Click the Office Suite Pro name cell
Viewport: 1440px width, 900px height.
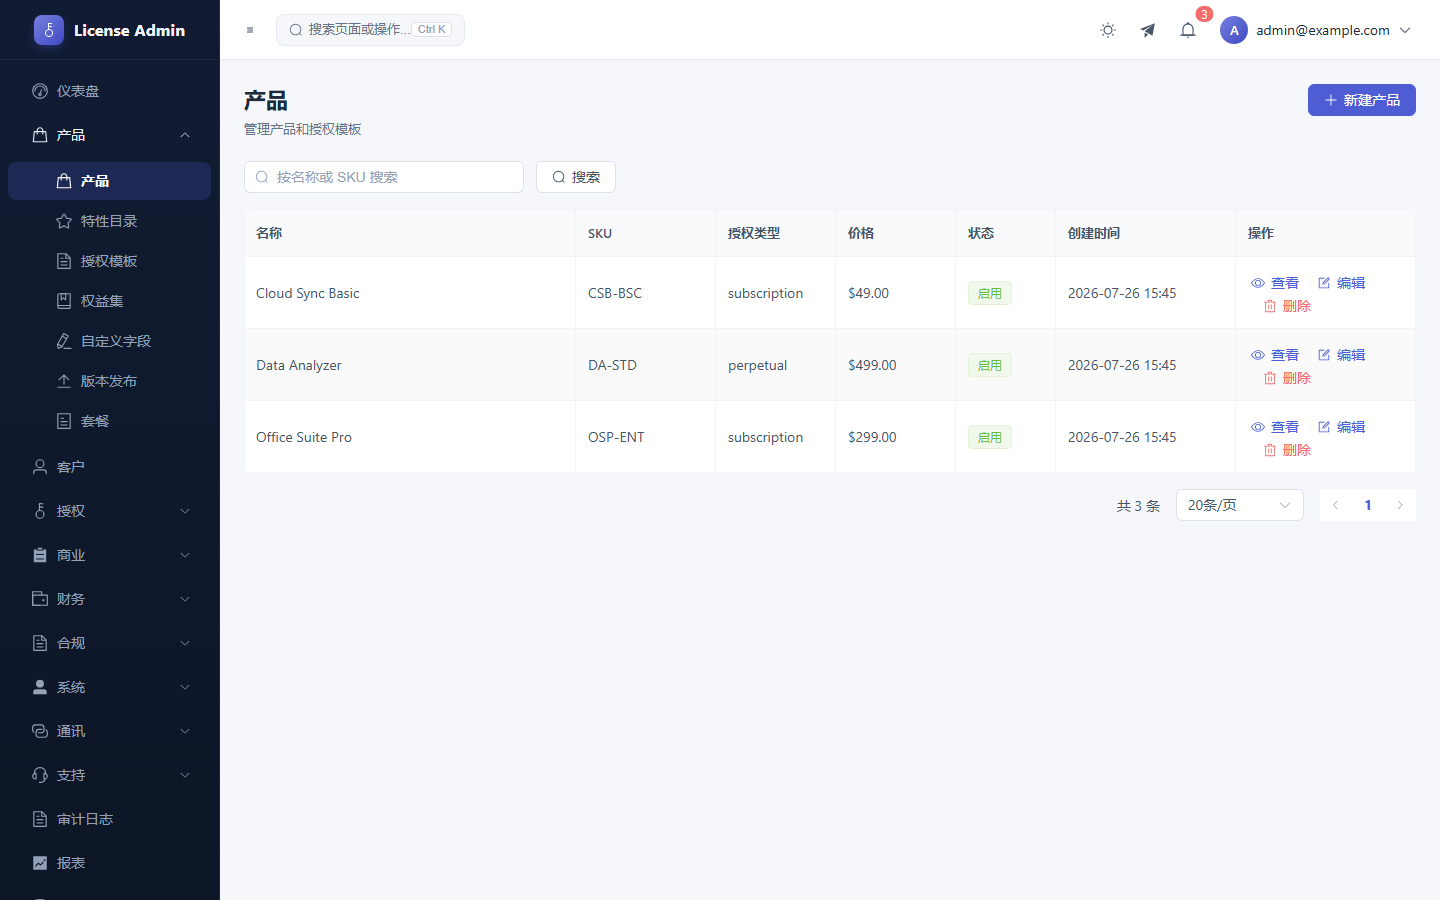tap(410, 437)
